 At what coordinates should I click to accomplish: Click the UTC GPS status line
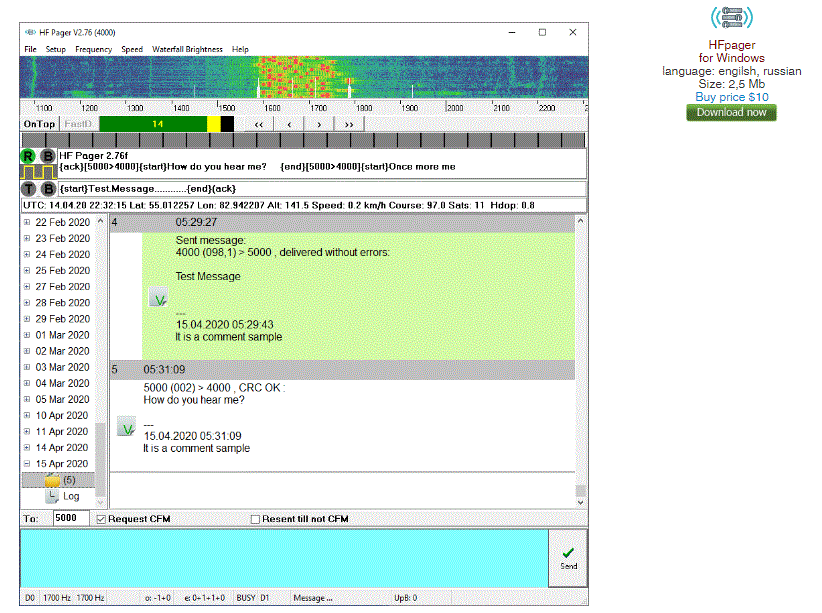pyautogui.click(x=304, y=206)
